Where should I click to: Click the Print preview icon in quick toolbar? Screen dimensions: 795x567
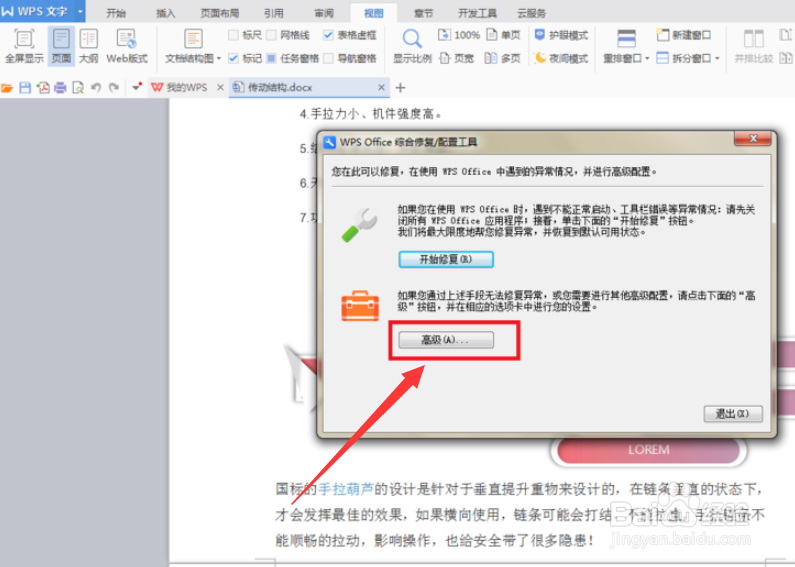(x=78, y=88)
